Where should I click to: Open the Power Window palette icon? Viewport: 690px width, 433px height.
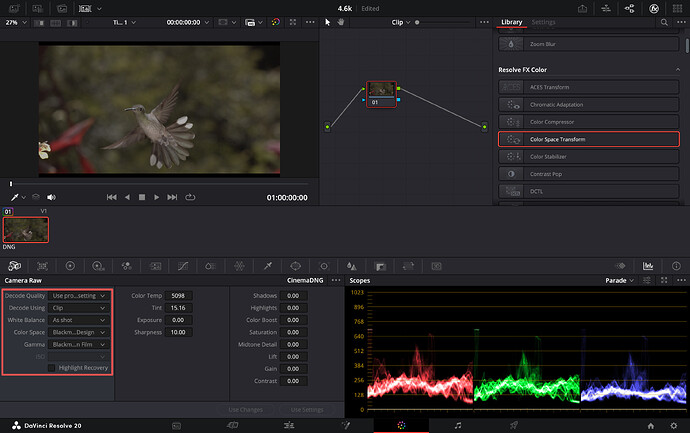click(295, 266)
